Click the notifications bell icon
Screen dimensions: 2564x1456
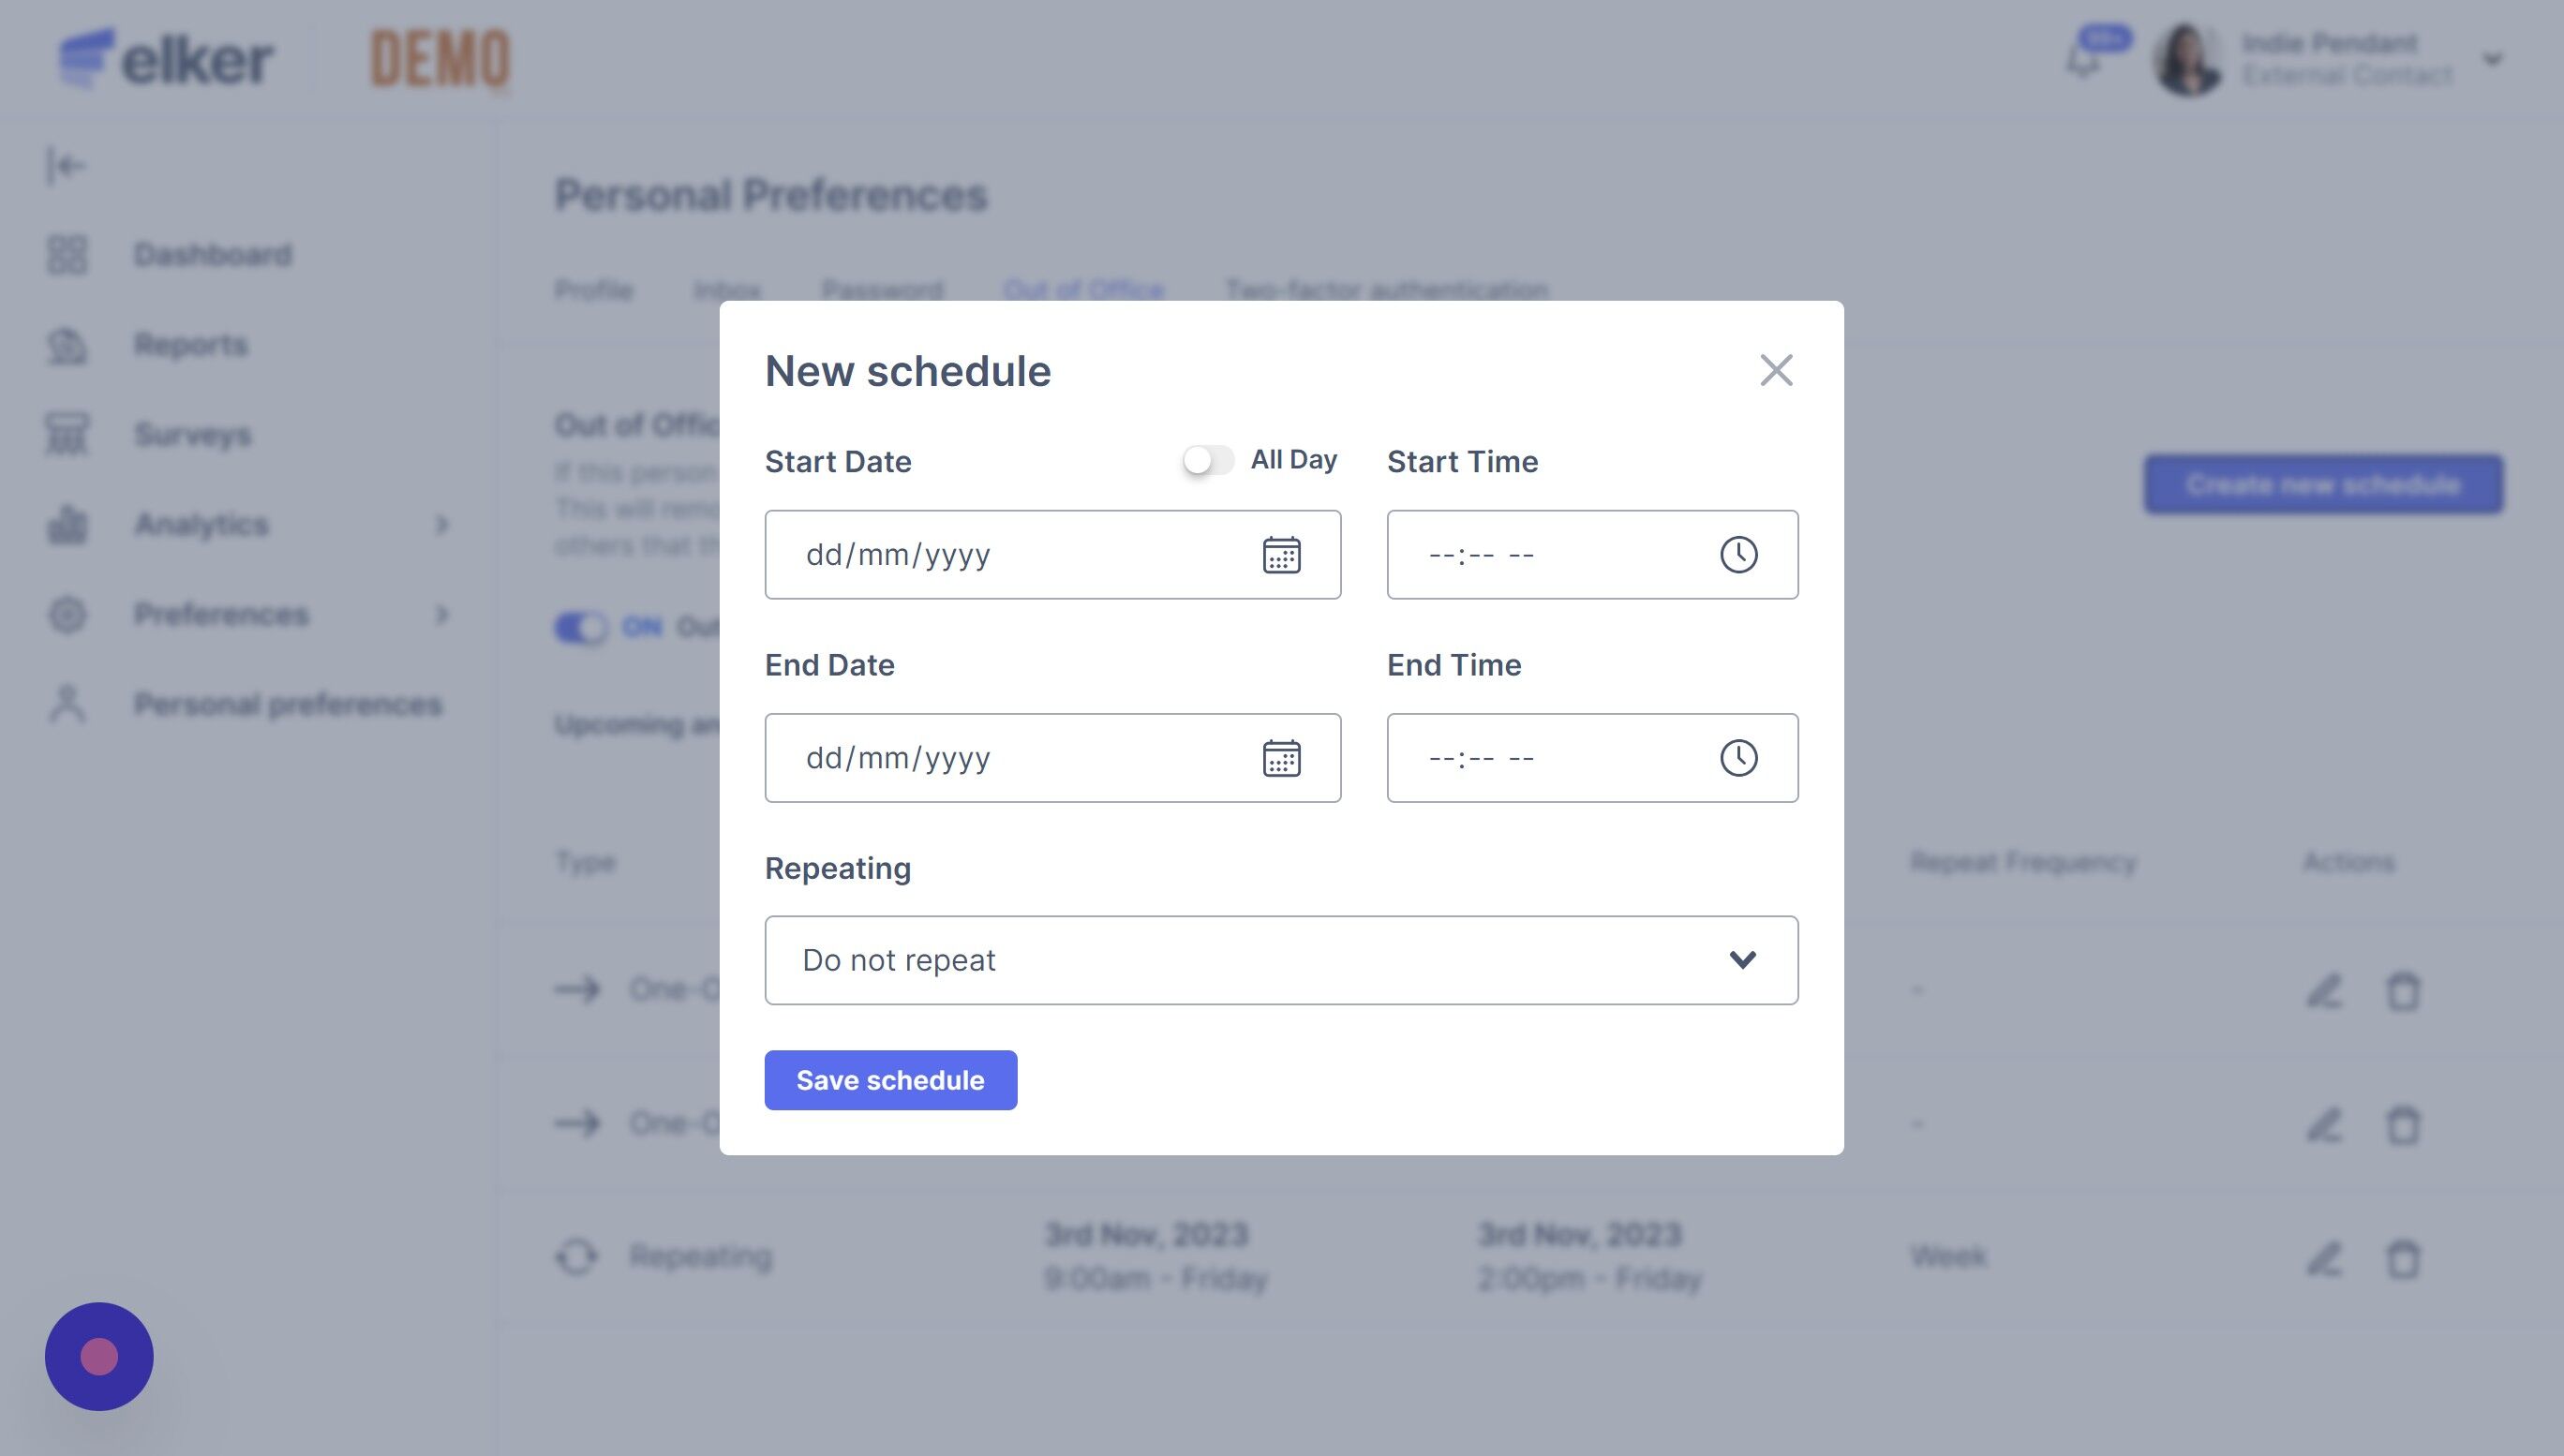[x=2084, y=60]
